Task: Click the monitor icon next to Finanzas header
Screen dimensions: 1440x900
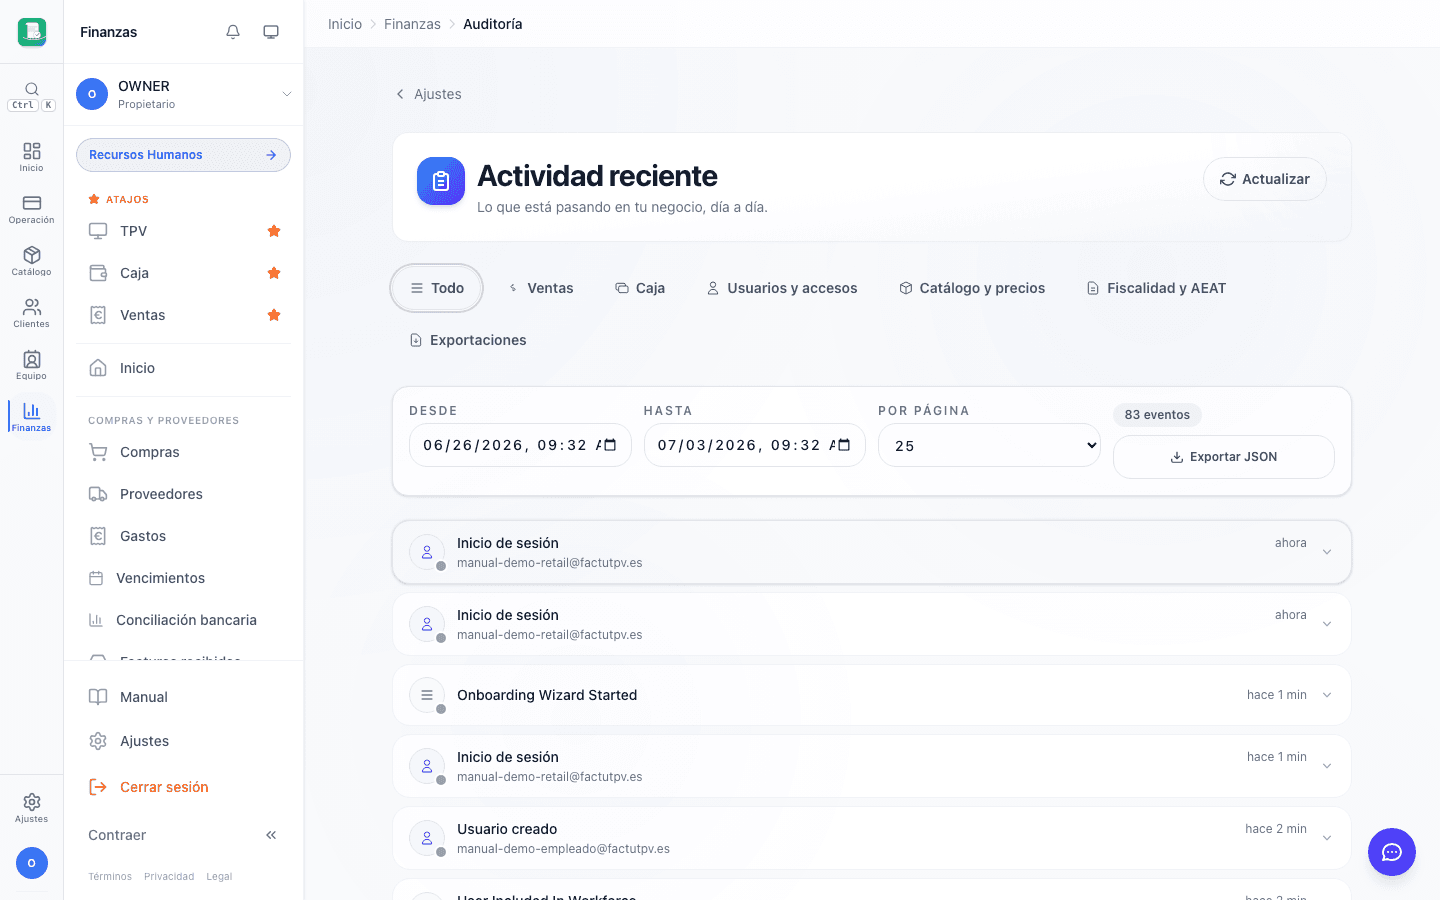Action: 271,32
